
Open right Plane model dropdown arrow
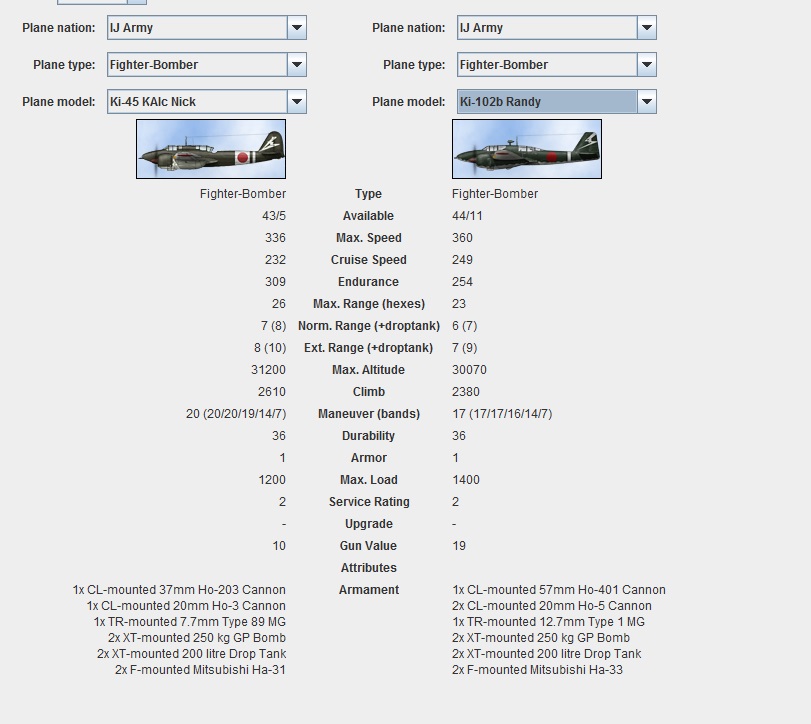coord(647,101)
